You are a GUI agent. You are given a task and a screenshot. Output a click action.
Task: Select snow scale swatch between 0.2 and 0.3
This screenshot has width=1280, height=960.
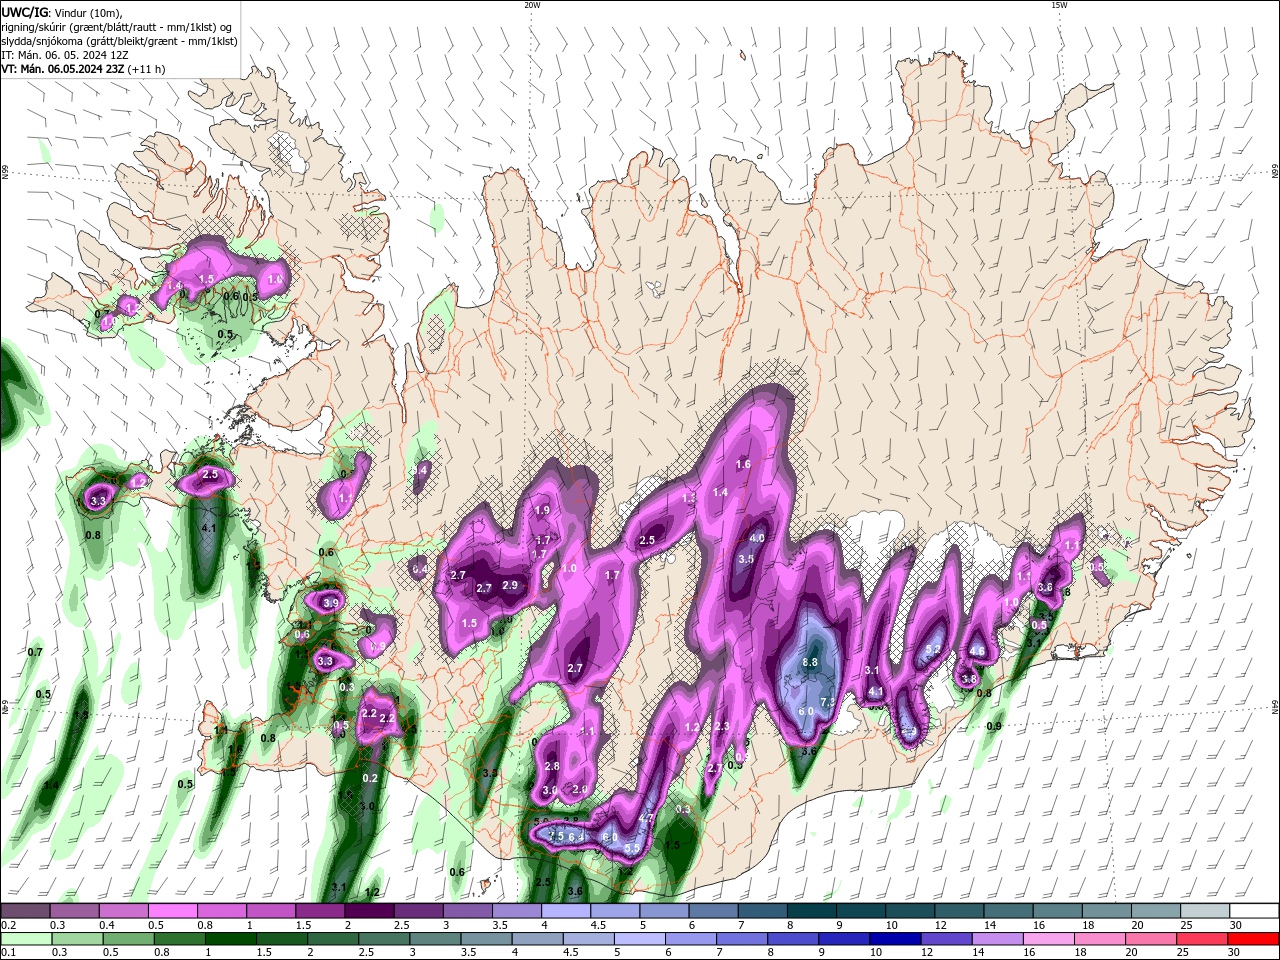click(x=27, y=910)
